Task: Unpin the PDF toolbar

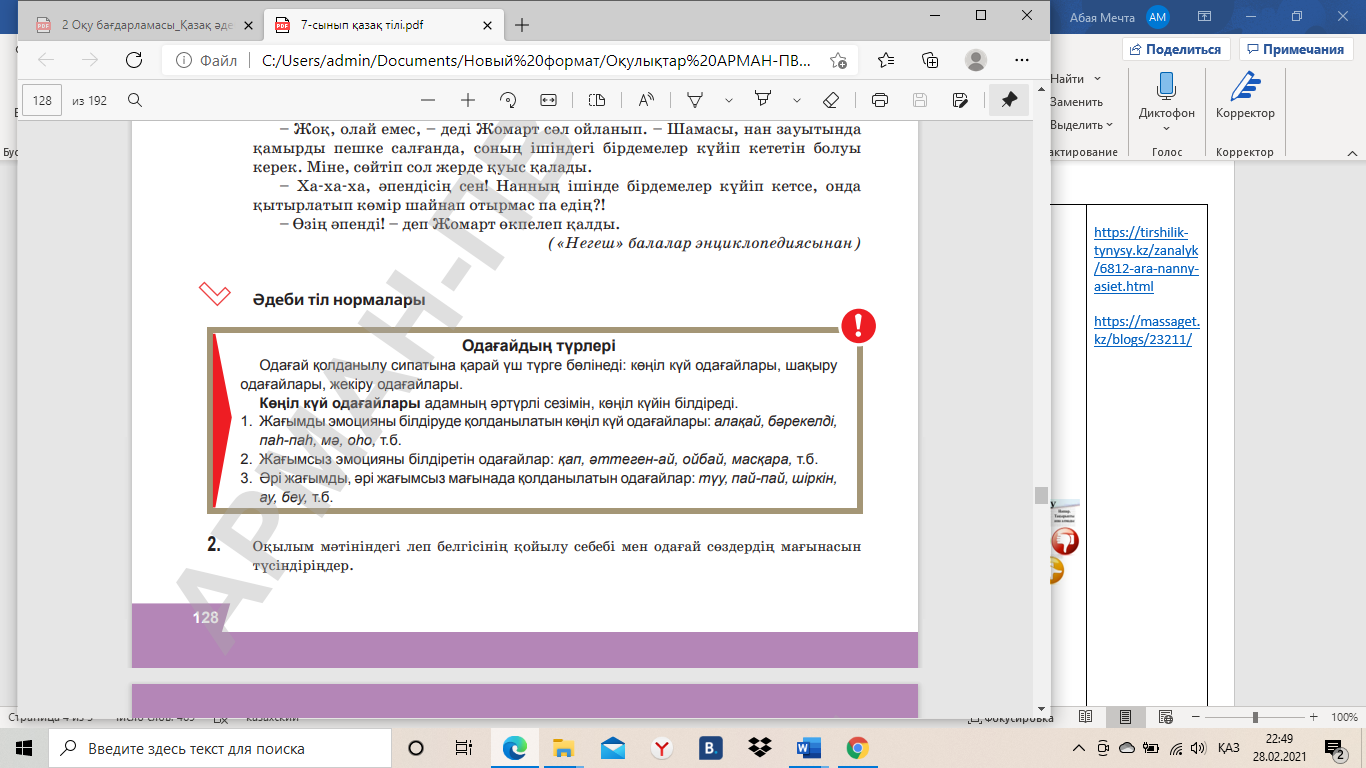Action: coord(1009,100)
